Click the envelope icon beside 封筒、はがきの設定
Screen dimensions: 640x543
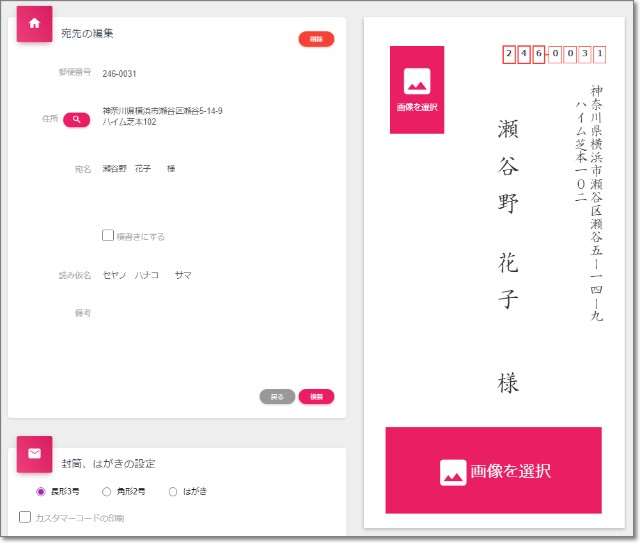(34, 454)
